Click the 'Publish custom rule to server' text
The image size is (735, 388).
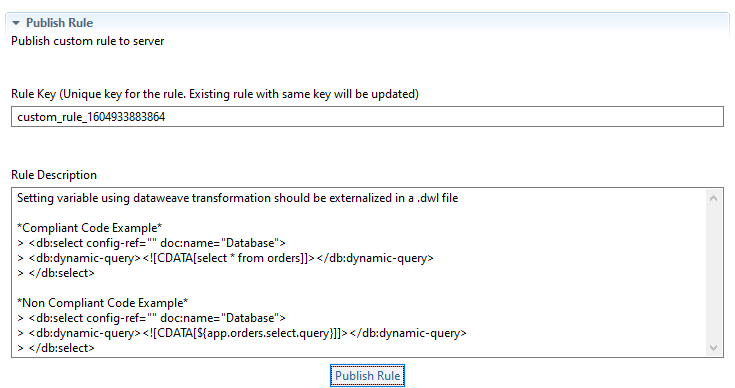pyautogui.click(x=88, y=41)
